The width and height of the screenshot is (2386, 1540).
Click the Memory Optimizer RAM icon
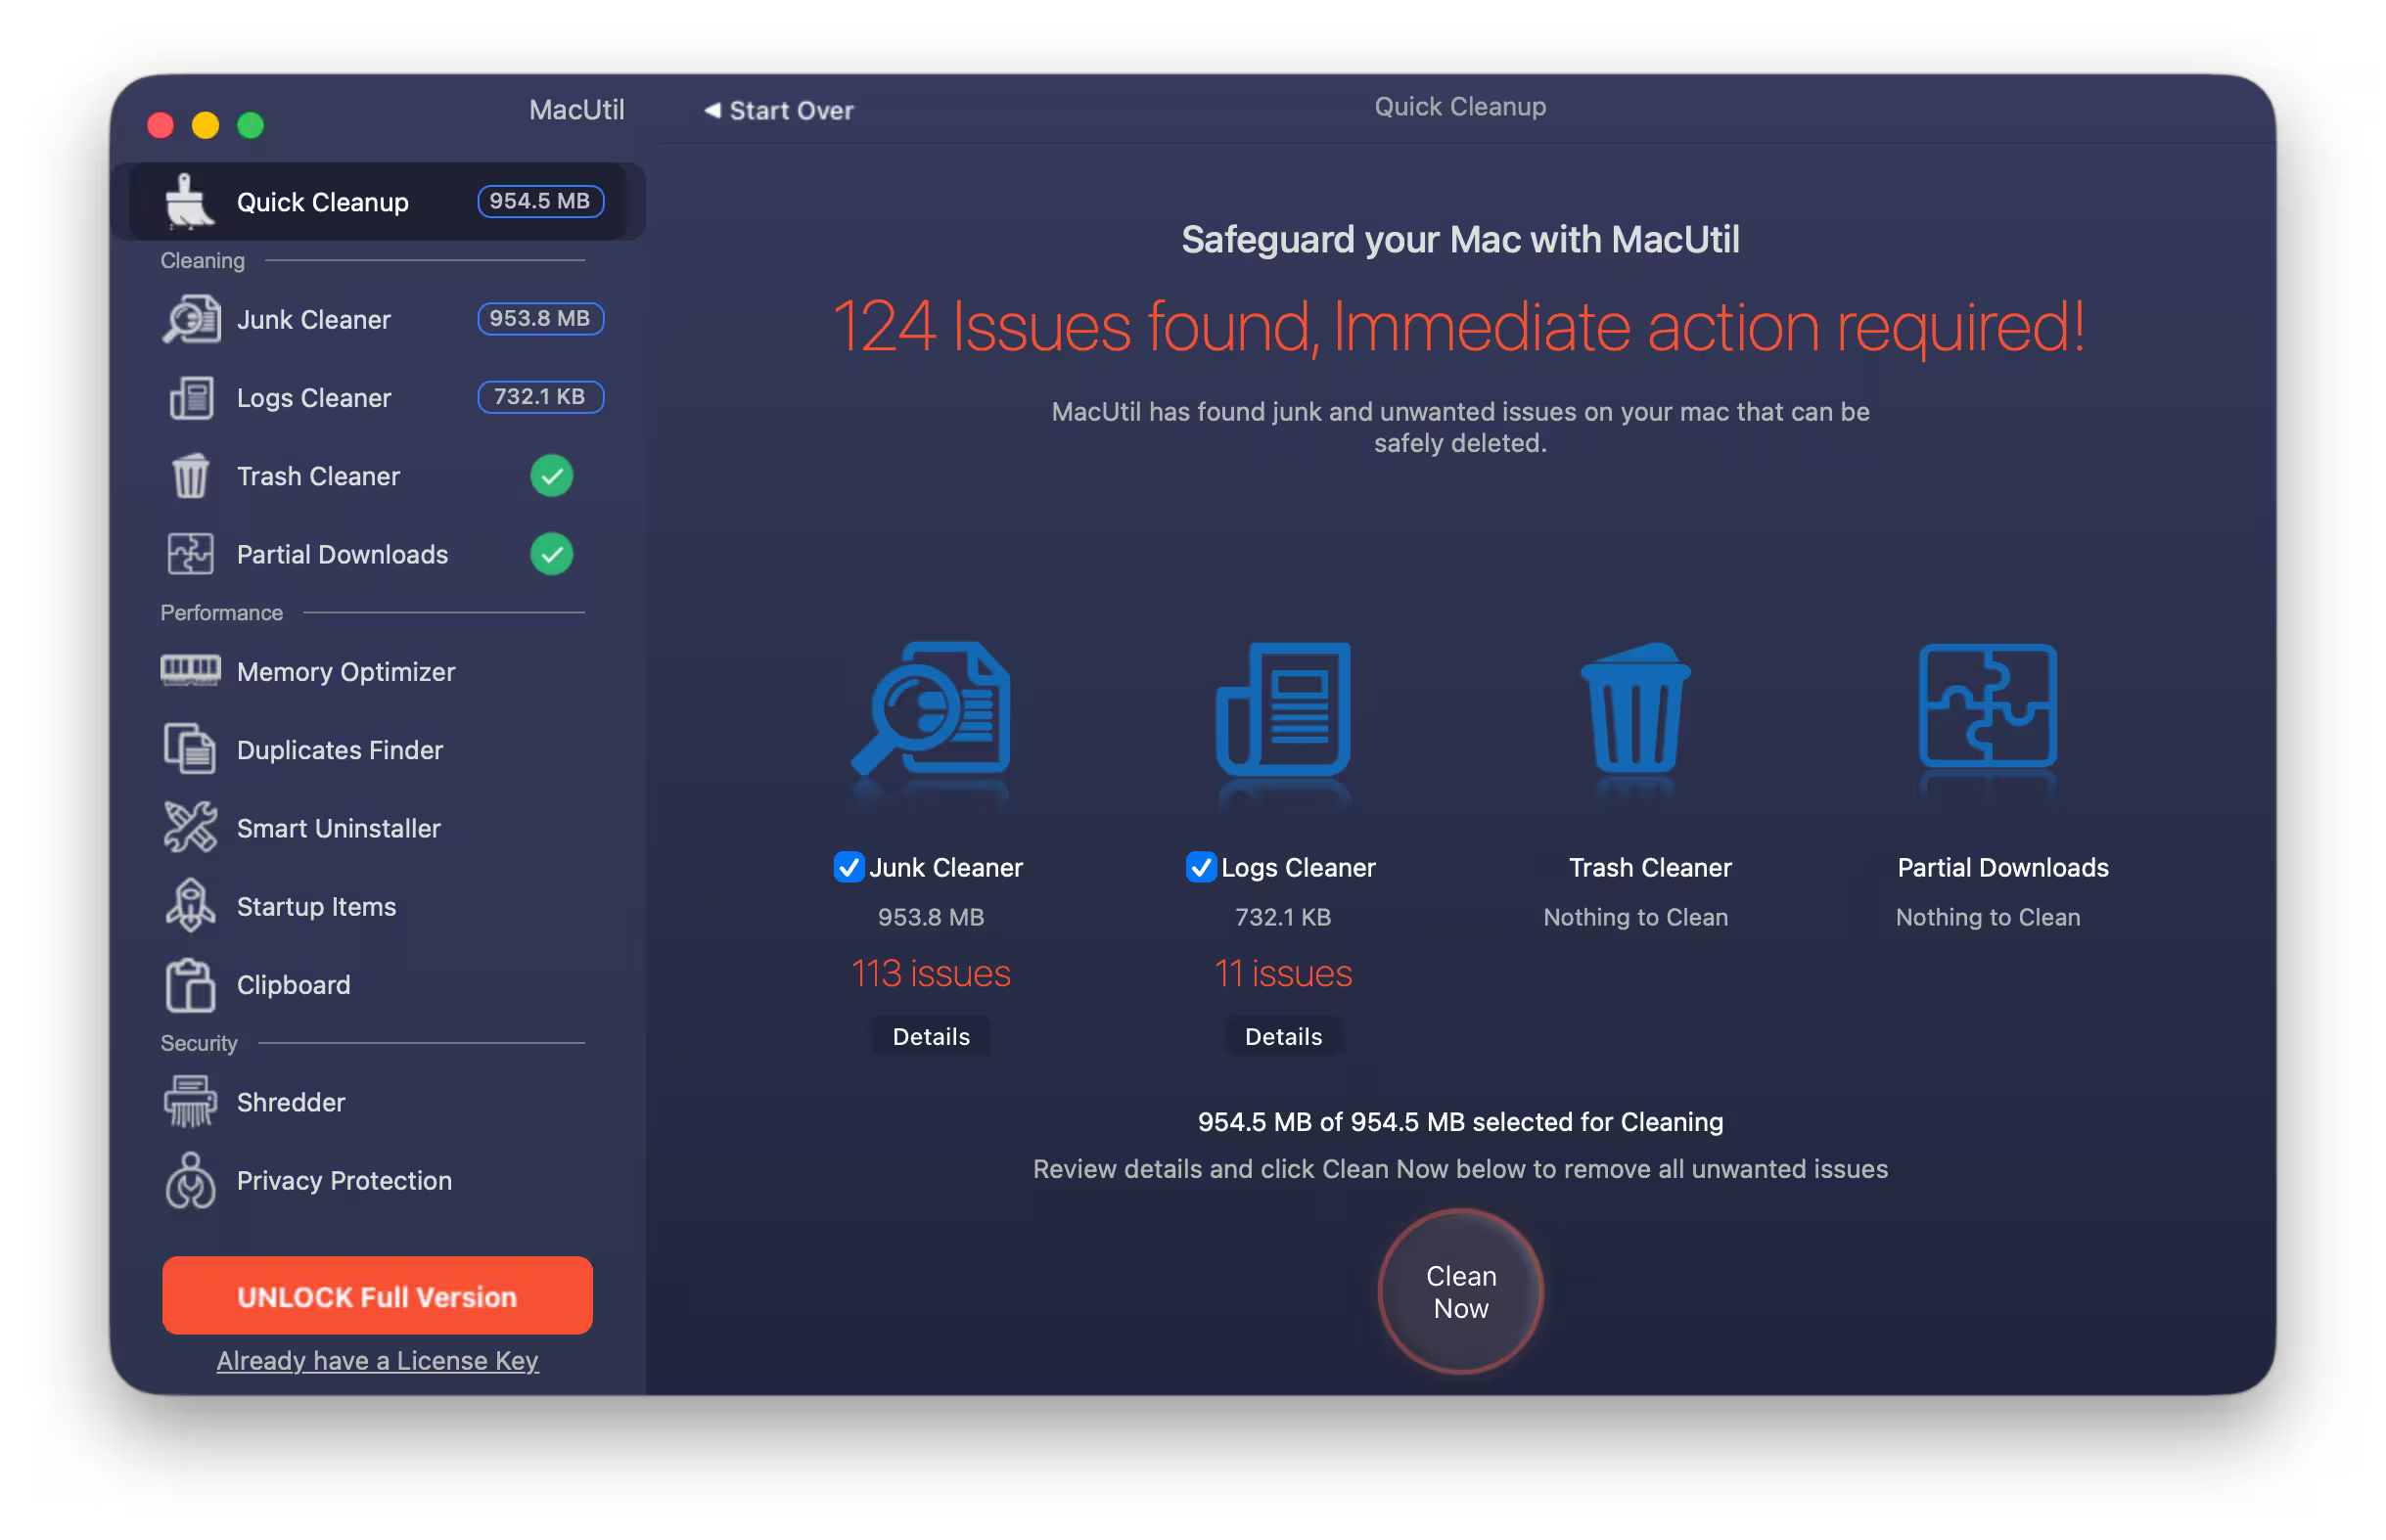coord(190,670)
